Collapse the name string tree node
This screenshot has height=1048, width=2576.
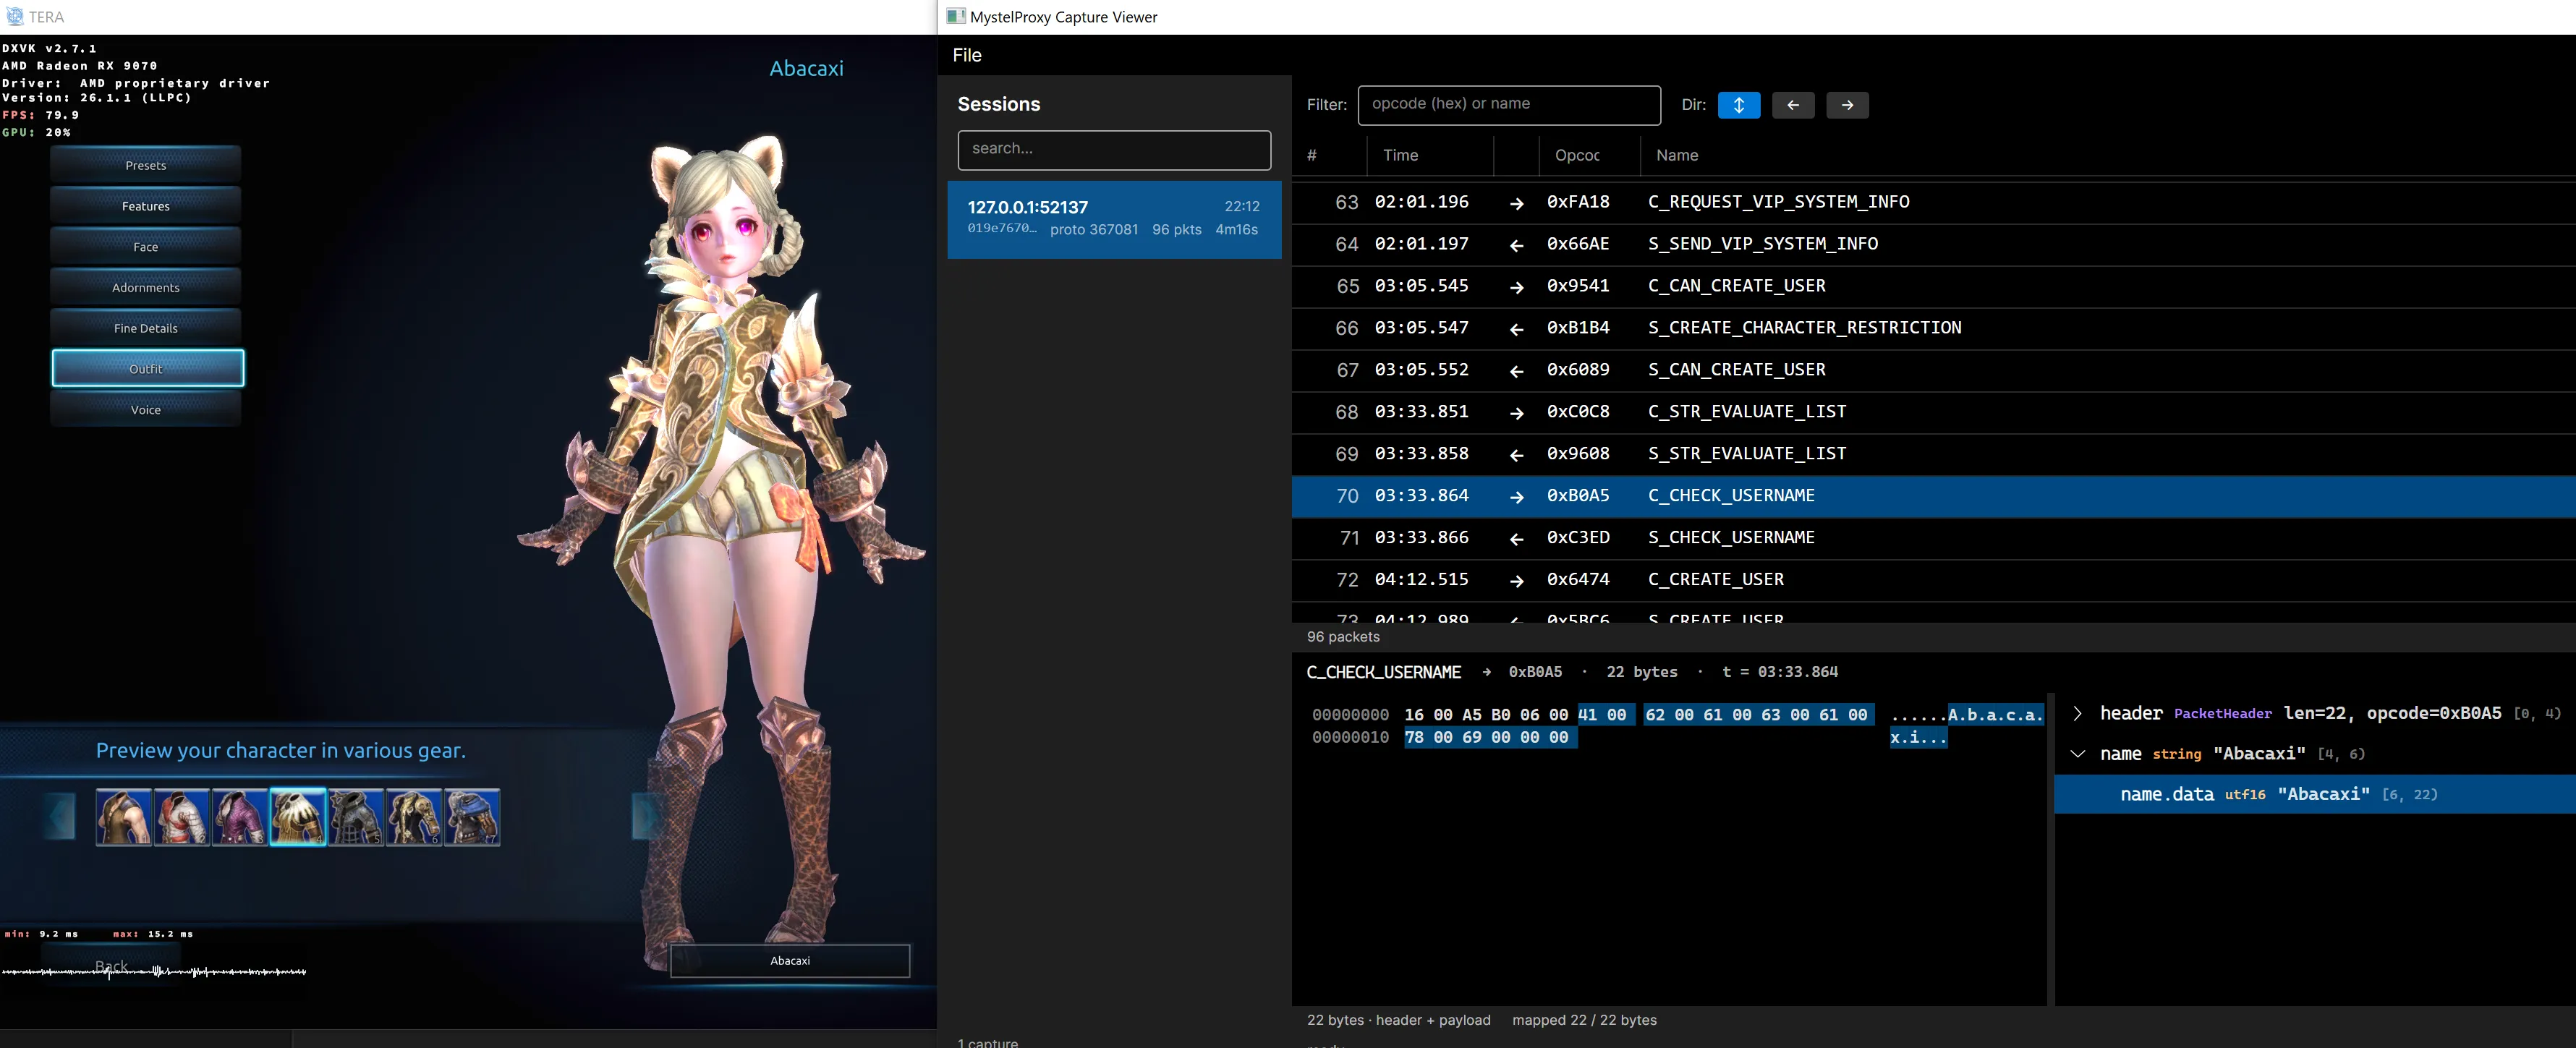pyautogui.click(x=2077, y=754)
